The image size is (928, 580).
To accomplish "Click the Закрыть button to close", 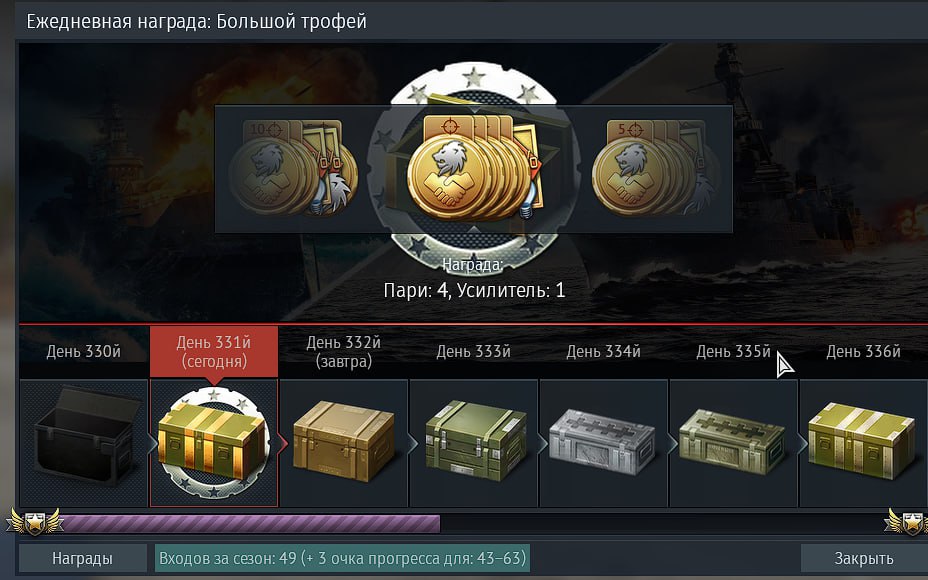I will (863, 558).
